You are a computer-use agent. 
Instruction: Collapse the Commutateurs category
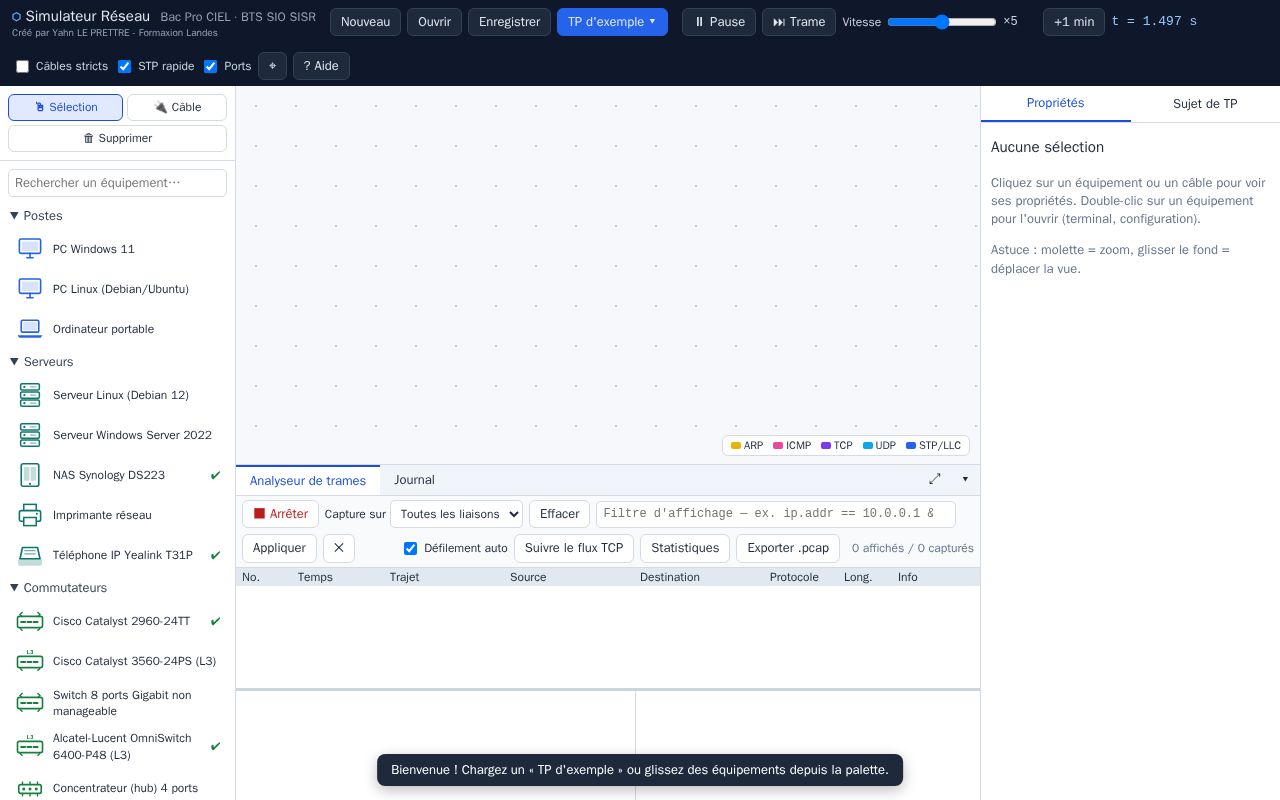tap(59, 588)
